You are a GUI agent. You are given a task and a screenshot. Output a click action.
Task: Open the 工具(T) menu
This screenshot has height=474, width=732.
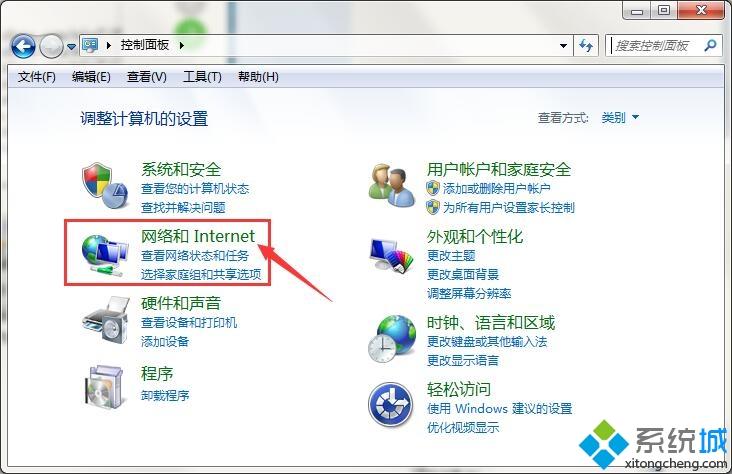[202, 77]
